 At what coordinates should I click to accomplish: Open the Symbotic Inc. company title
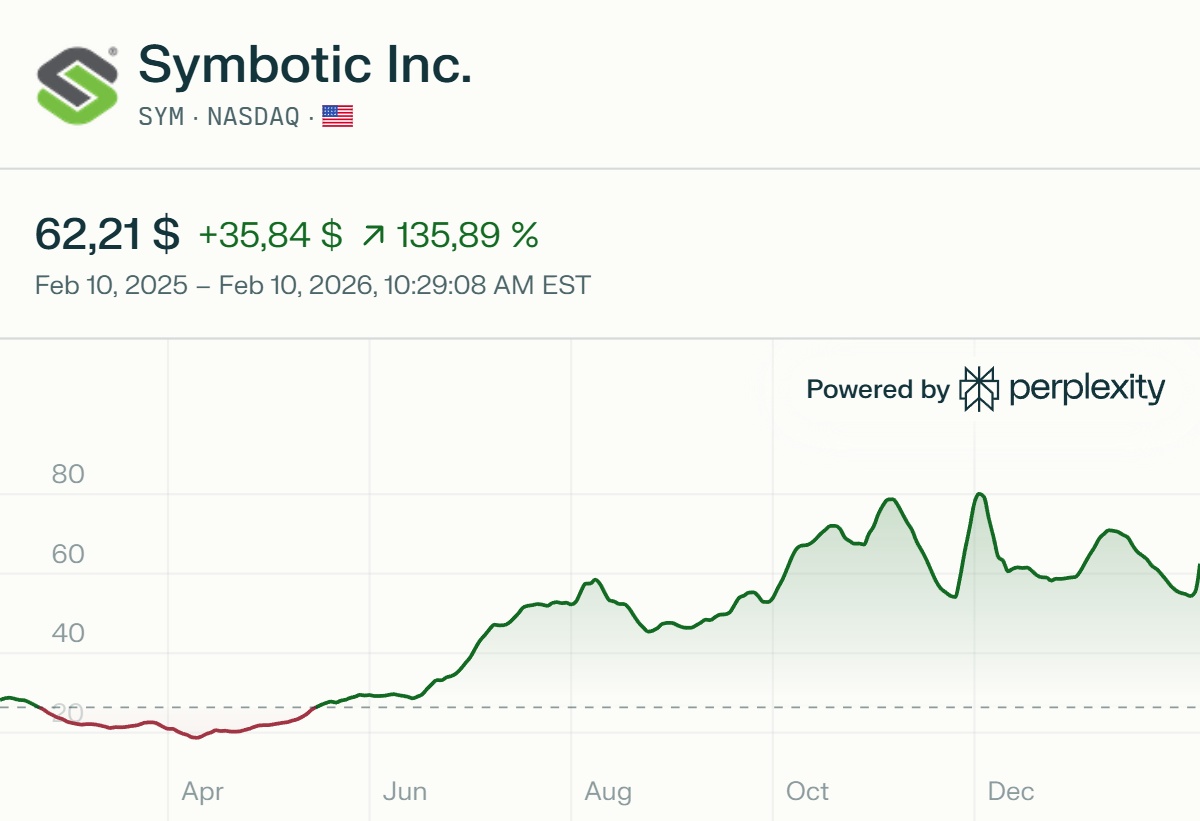pyautogui.click(x=305, y=65)
